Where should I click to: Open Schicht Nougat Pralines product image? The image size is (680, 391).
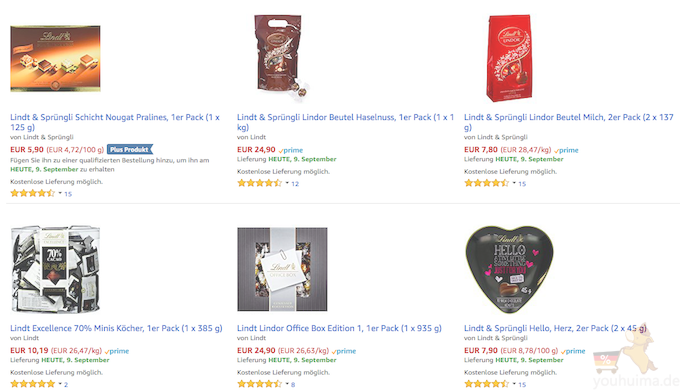coord(55,59)
